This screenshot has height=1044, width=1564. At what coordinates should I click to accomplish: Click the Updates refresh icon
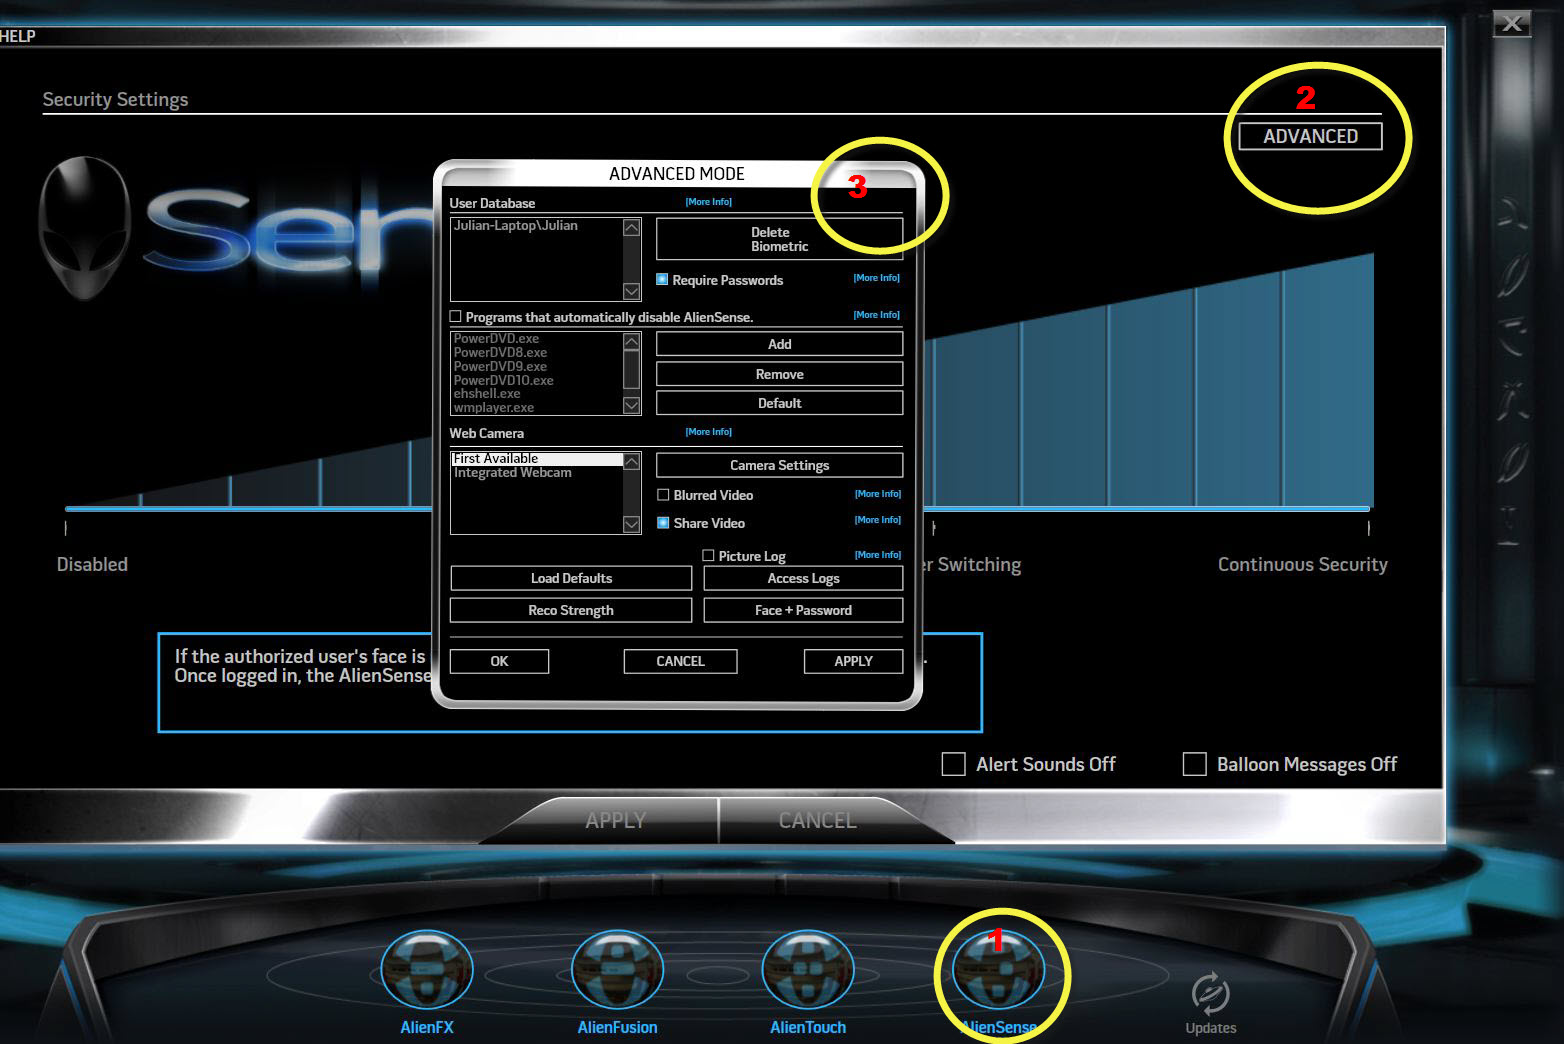coord(1210,993)
